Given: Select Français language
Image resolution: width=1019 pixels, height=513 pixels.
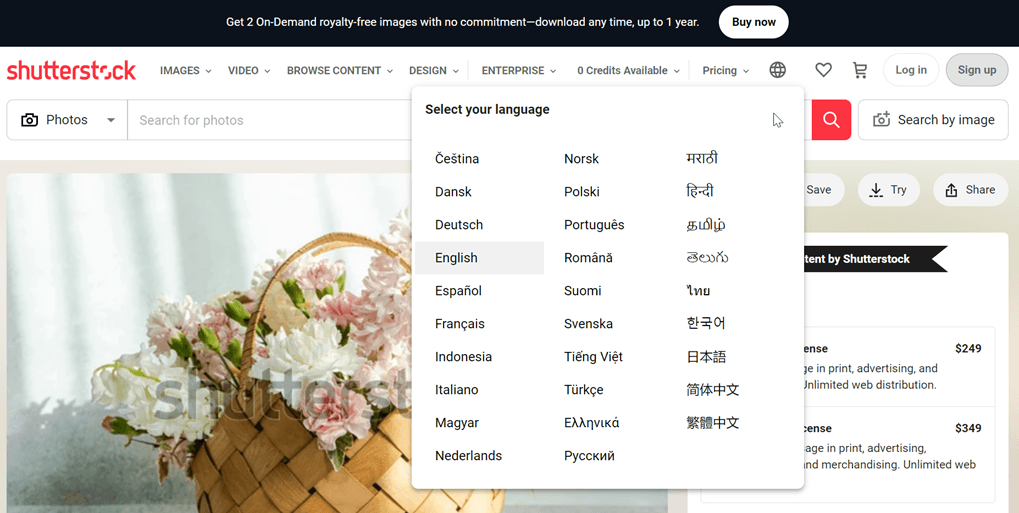Looking at the screenshot, I should [459, 324].
